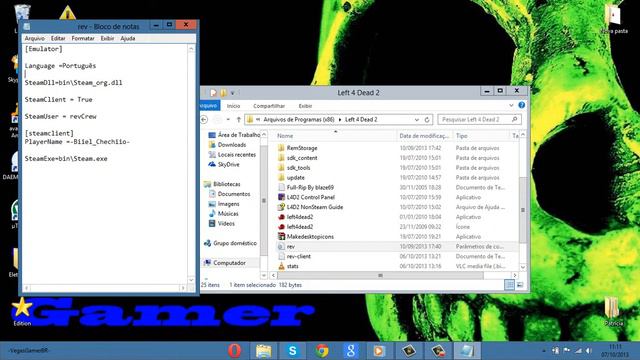Open recent locations dropdown beside navigation arrows
The image size is (640, 360).
(228, 120)
